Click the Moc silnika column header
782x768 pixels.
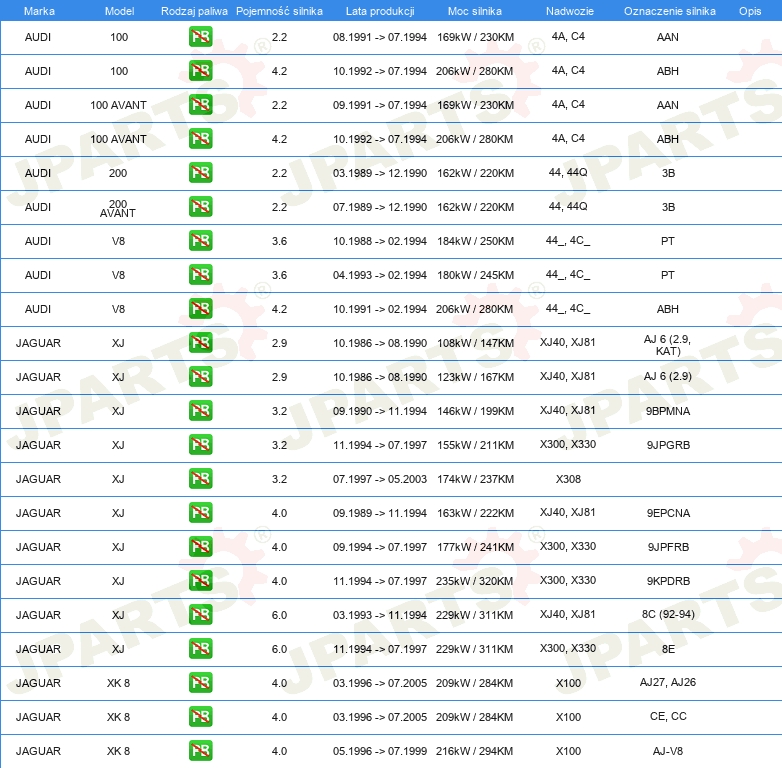(475, 11)
